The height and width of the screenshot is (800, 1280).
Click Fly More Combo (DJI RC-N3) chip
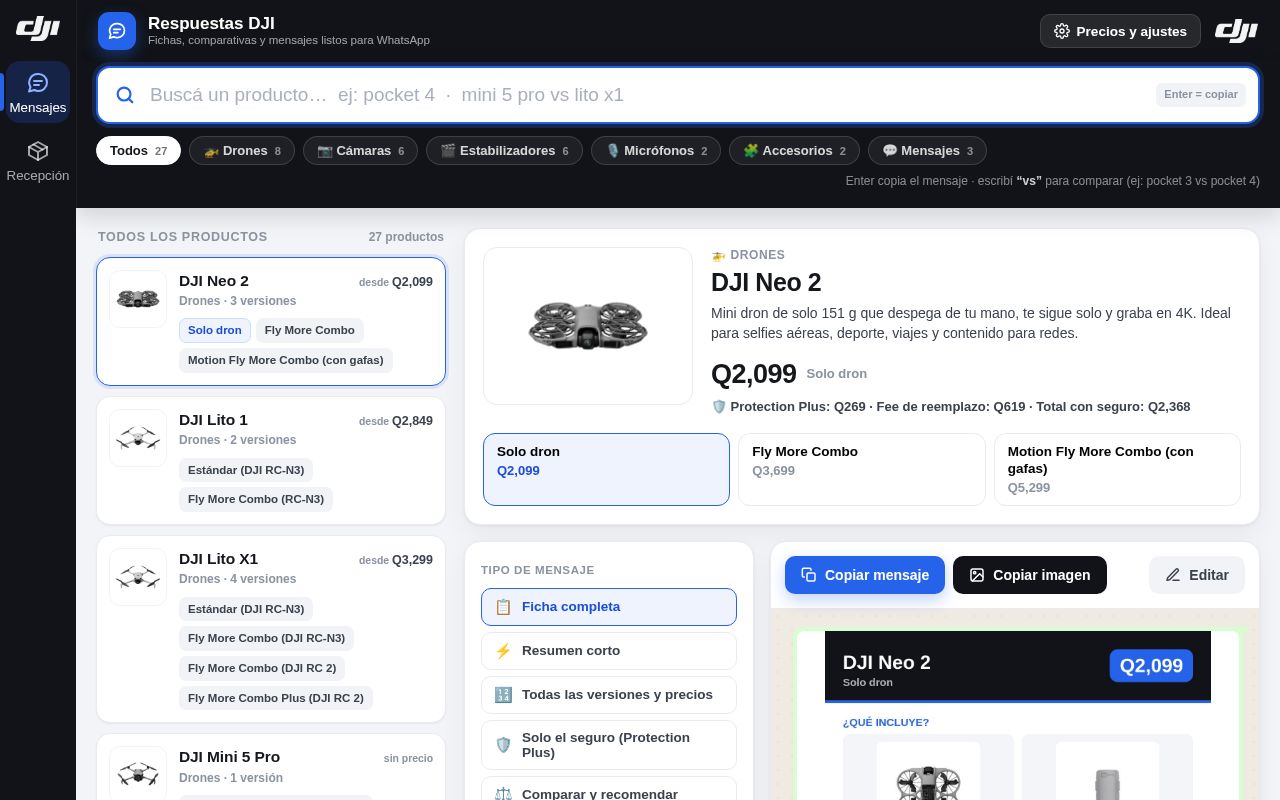coord(266,638)
